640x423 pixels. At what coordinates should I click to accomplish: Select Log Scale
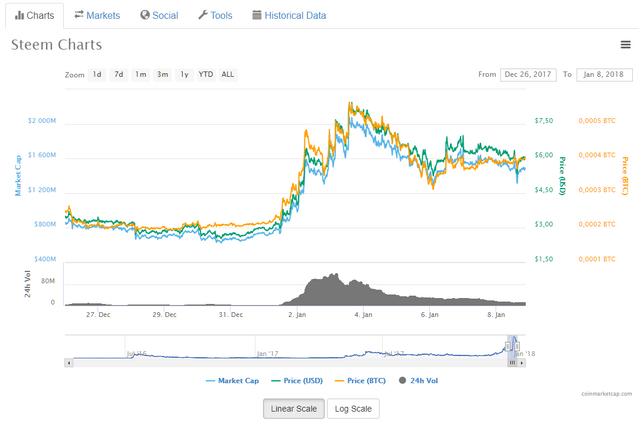(x=353, y=409)
